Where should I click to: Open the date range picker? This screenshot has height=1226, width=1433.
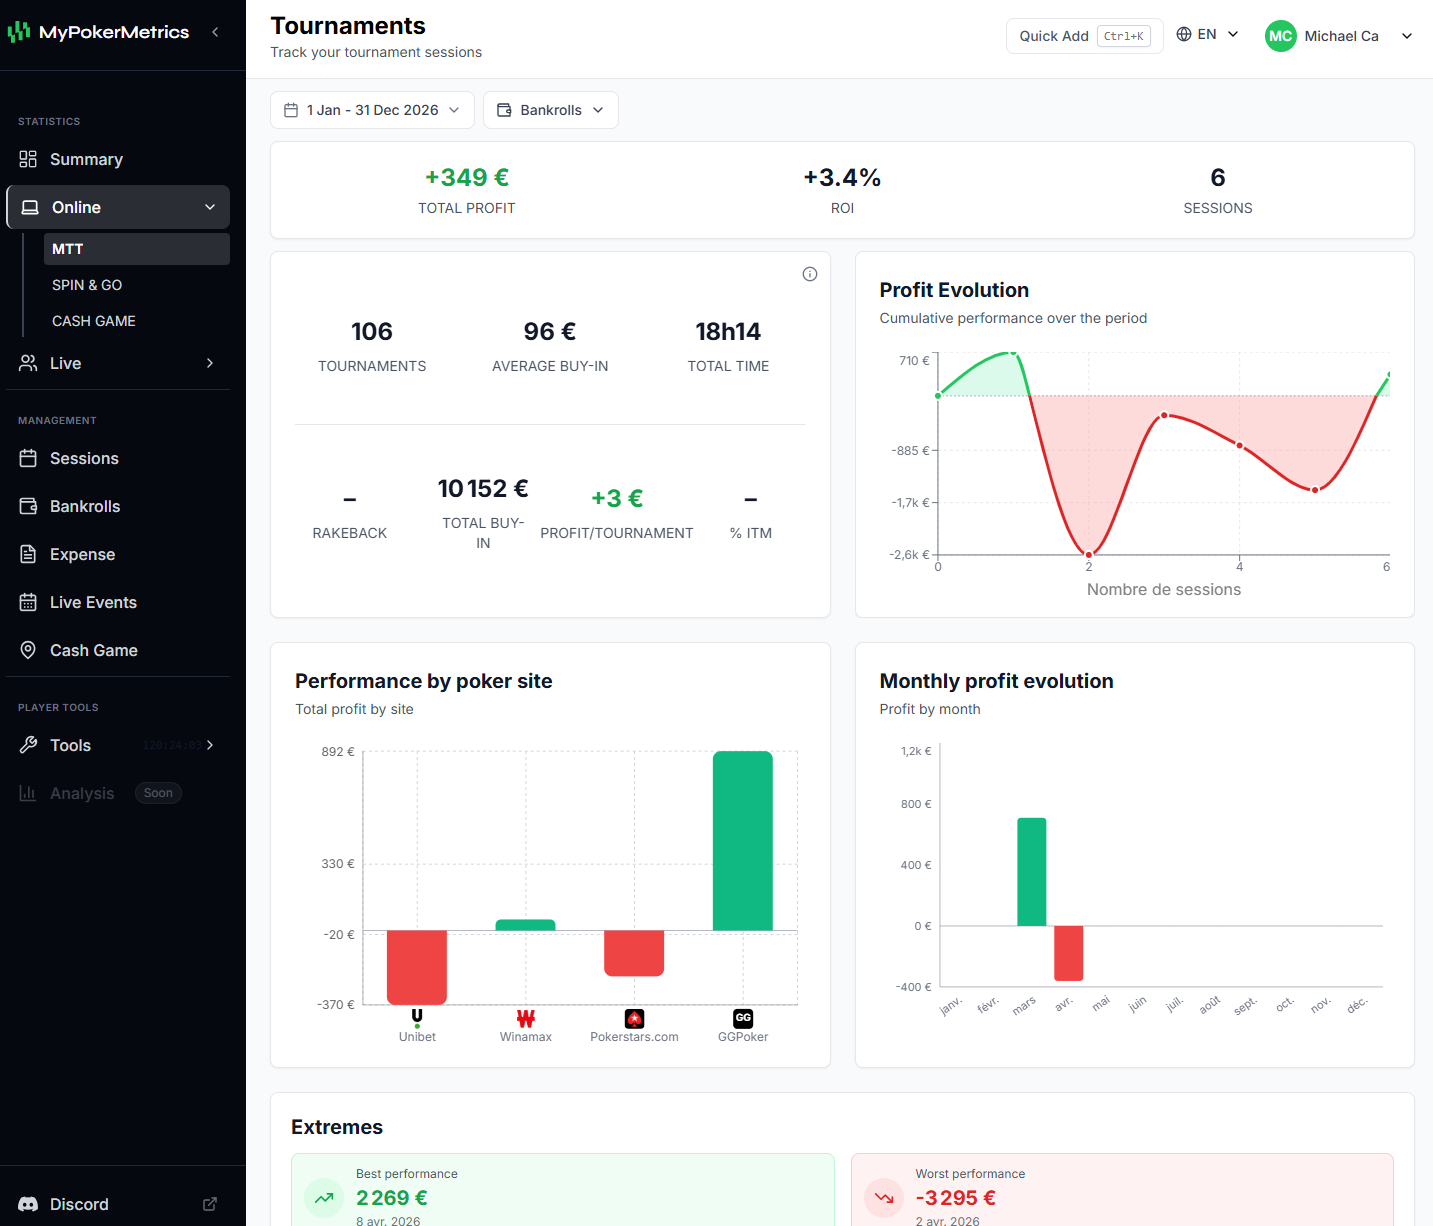click(x=371, y=110)
